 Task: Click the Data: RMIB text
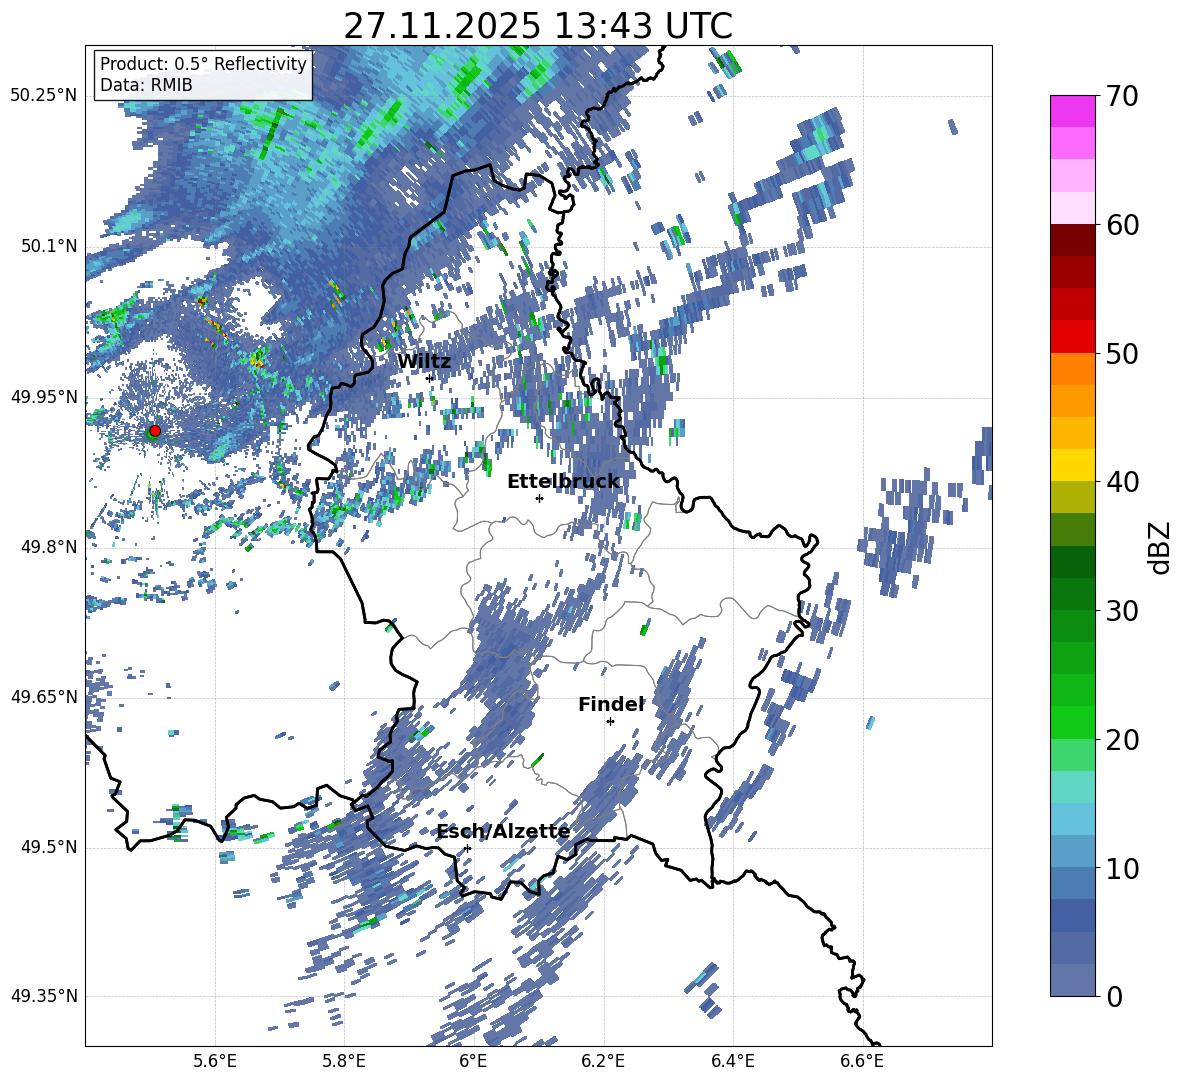(146, 85)
